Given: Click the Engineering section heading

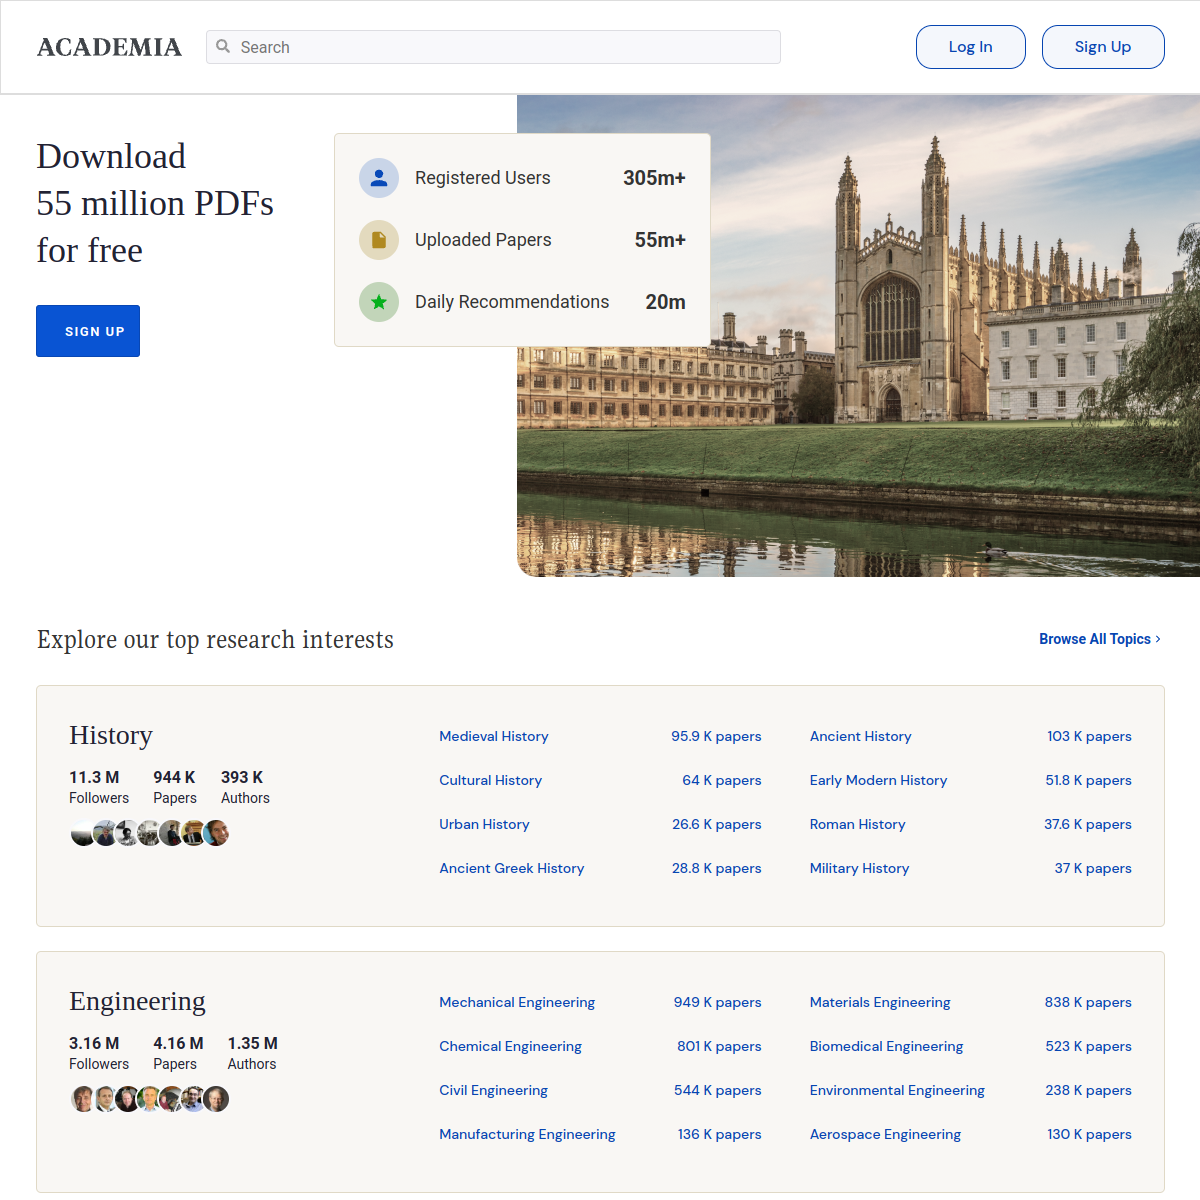Looking at the screenshot, I should (x=137, y=1001).
